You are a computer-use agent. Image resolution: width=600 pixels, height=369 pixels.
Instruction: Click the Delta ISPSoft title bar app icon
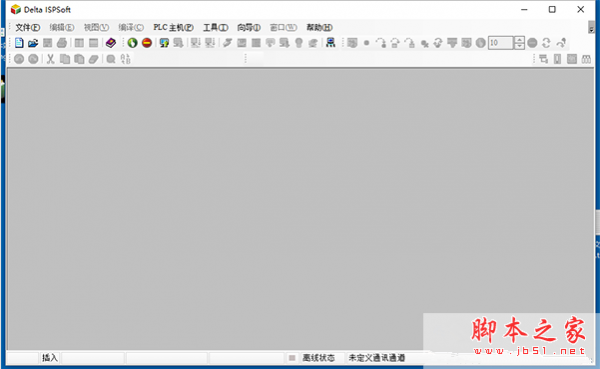click(x=16, y=10)
